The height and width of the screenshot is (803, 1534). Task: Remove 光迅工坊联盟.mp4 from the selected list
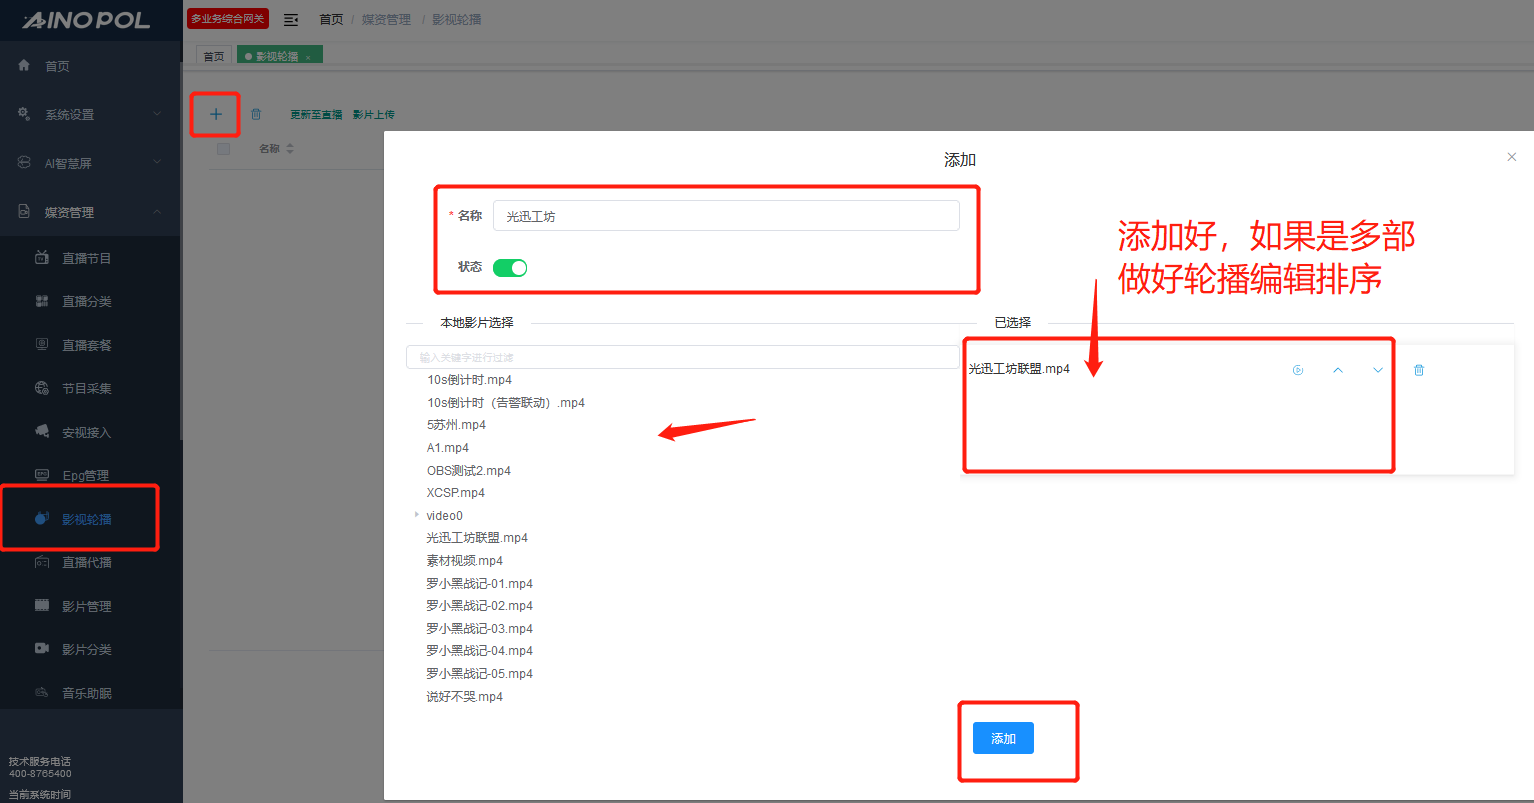click(1418, 370)
